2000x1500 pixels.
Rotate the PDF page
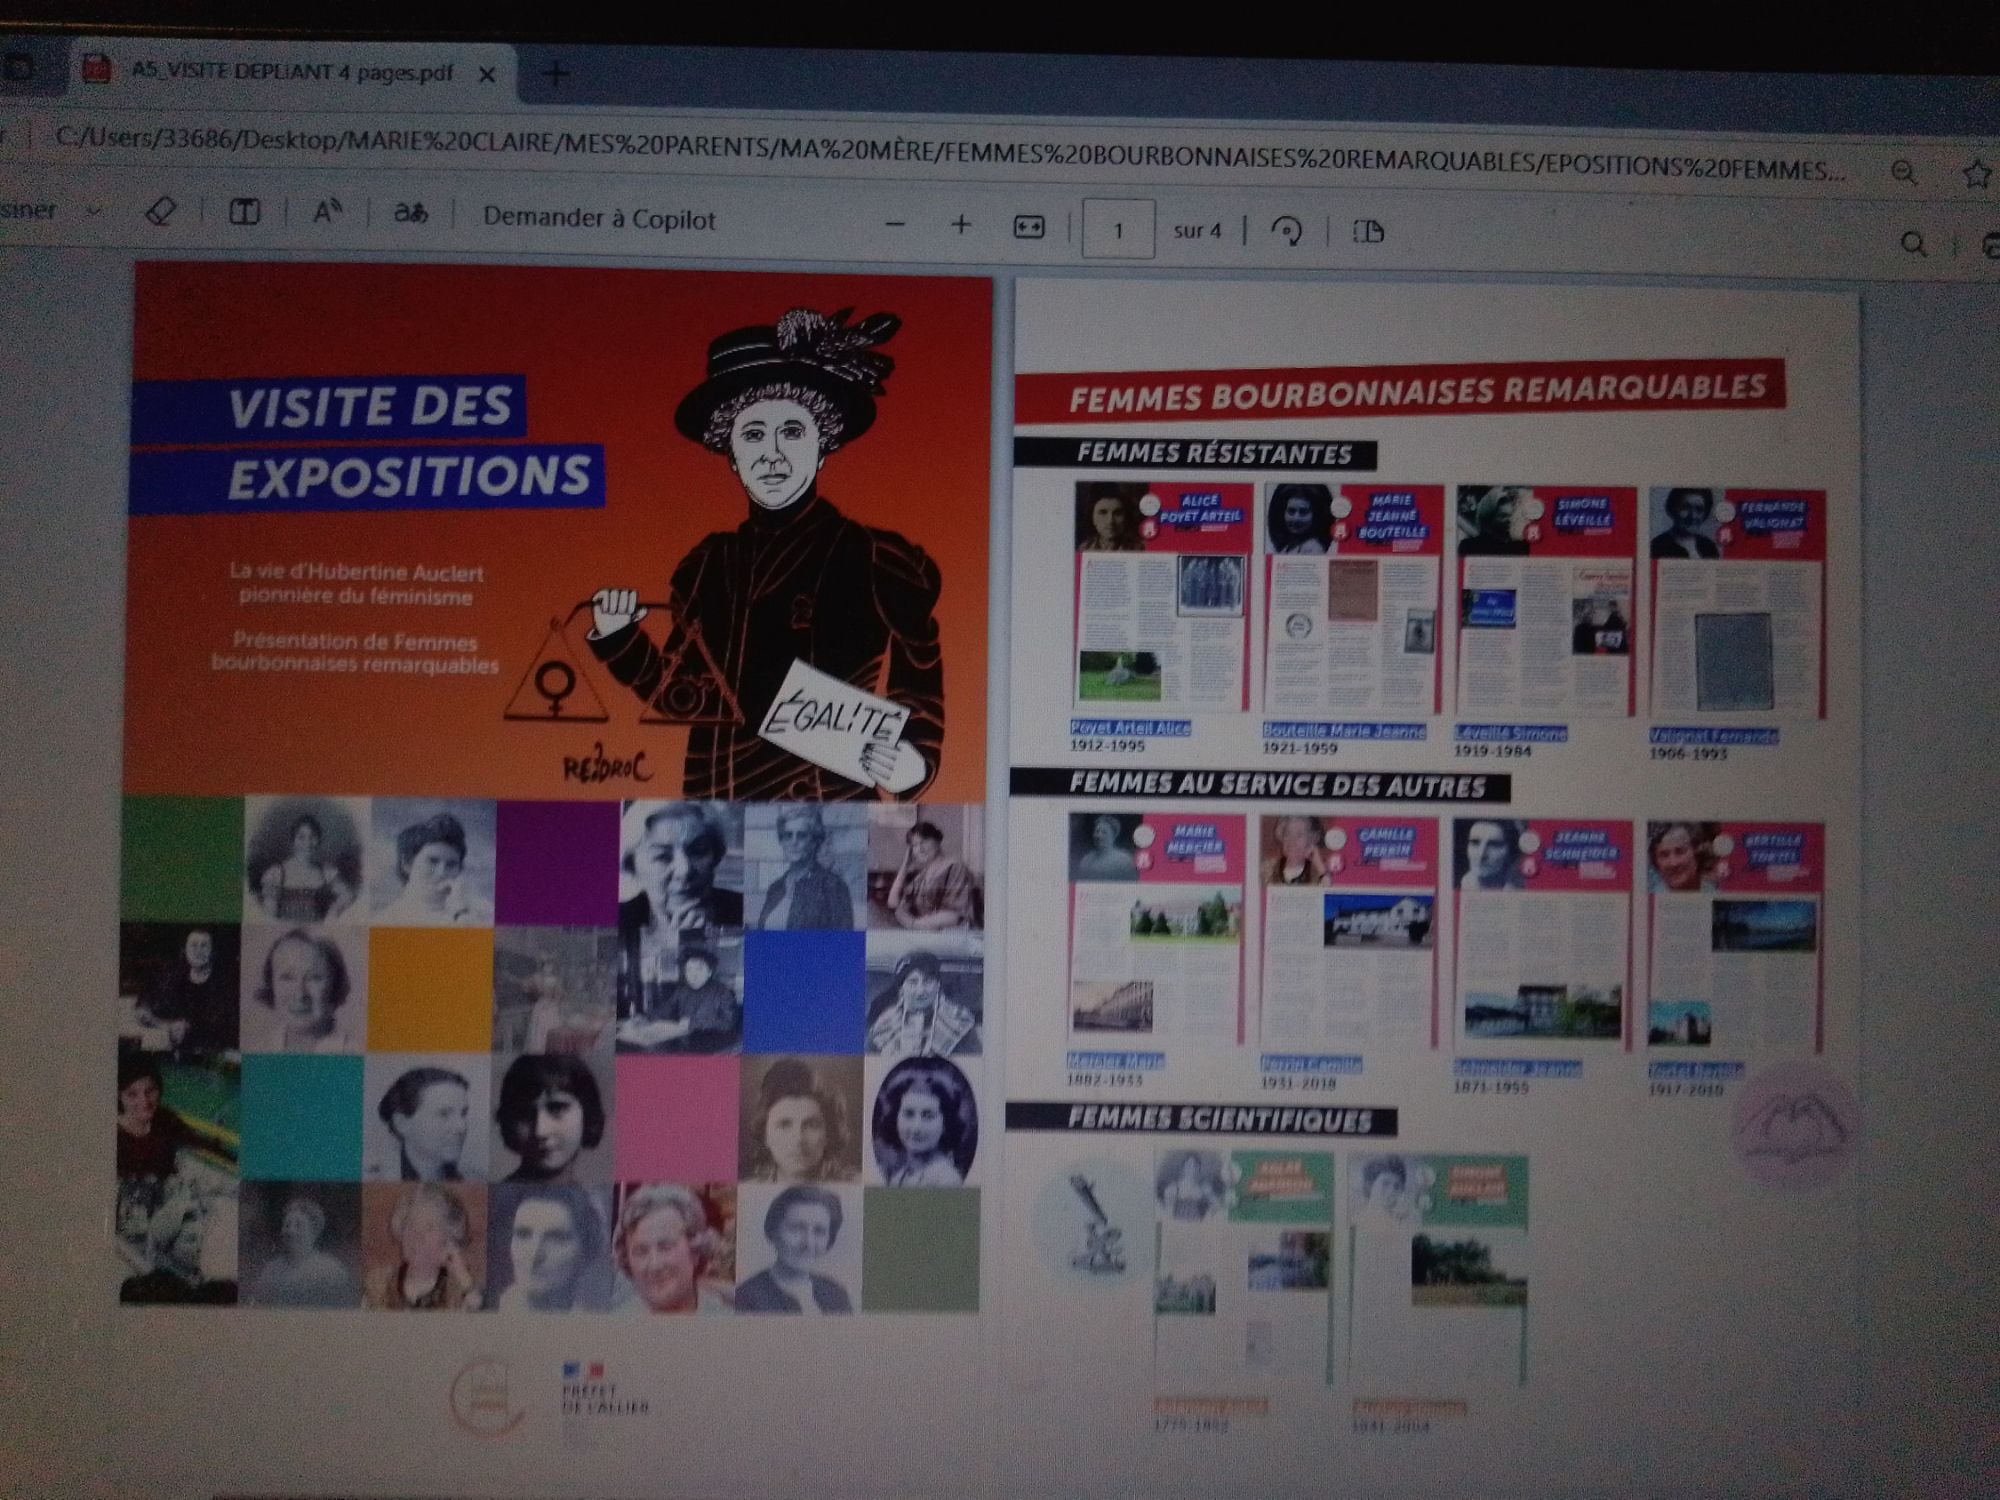pos(1286,232)
